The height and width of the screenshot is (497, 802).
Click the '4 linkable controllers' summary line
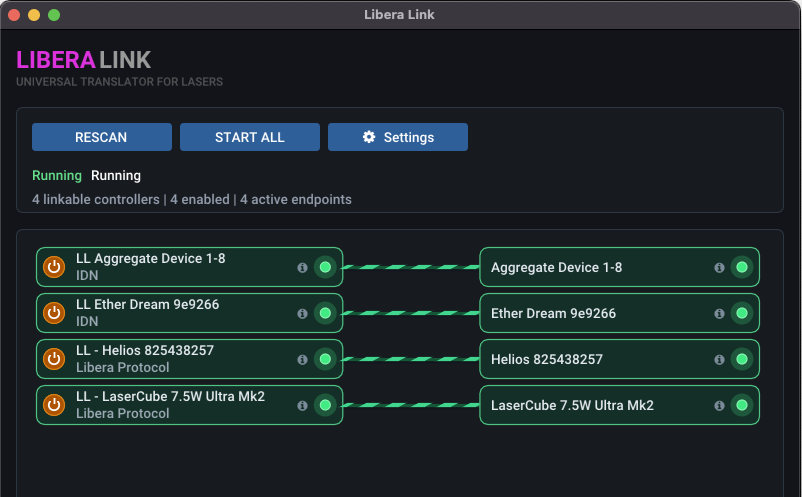coord(192,199)
